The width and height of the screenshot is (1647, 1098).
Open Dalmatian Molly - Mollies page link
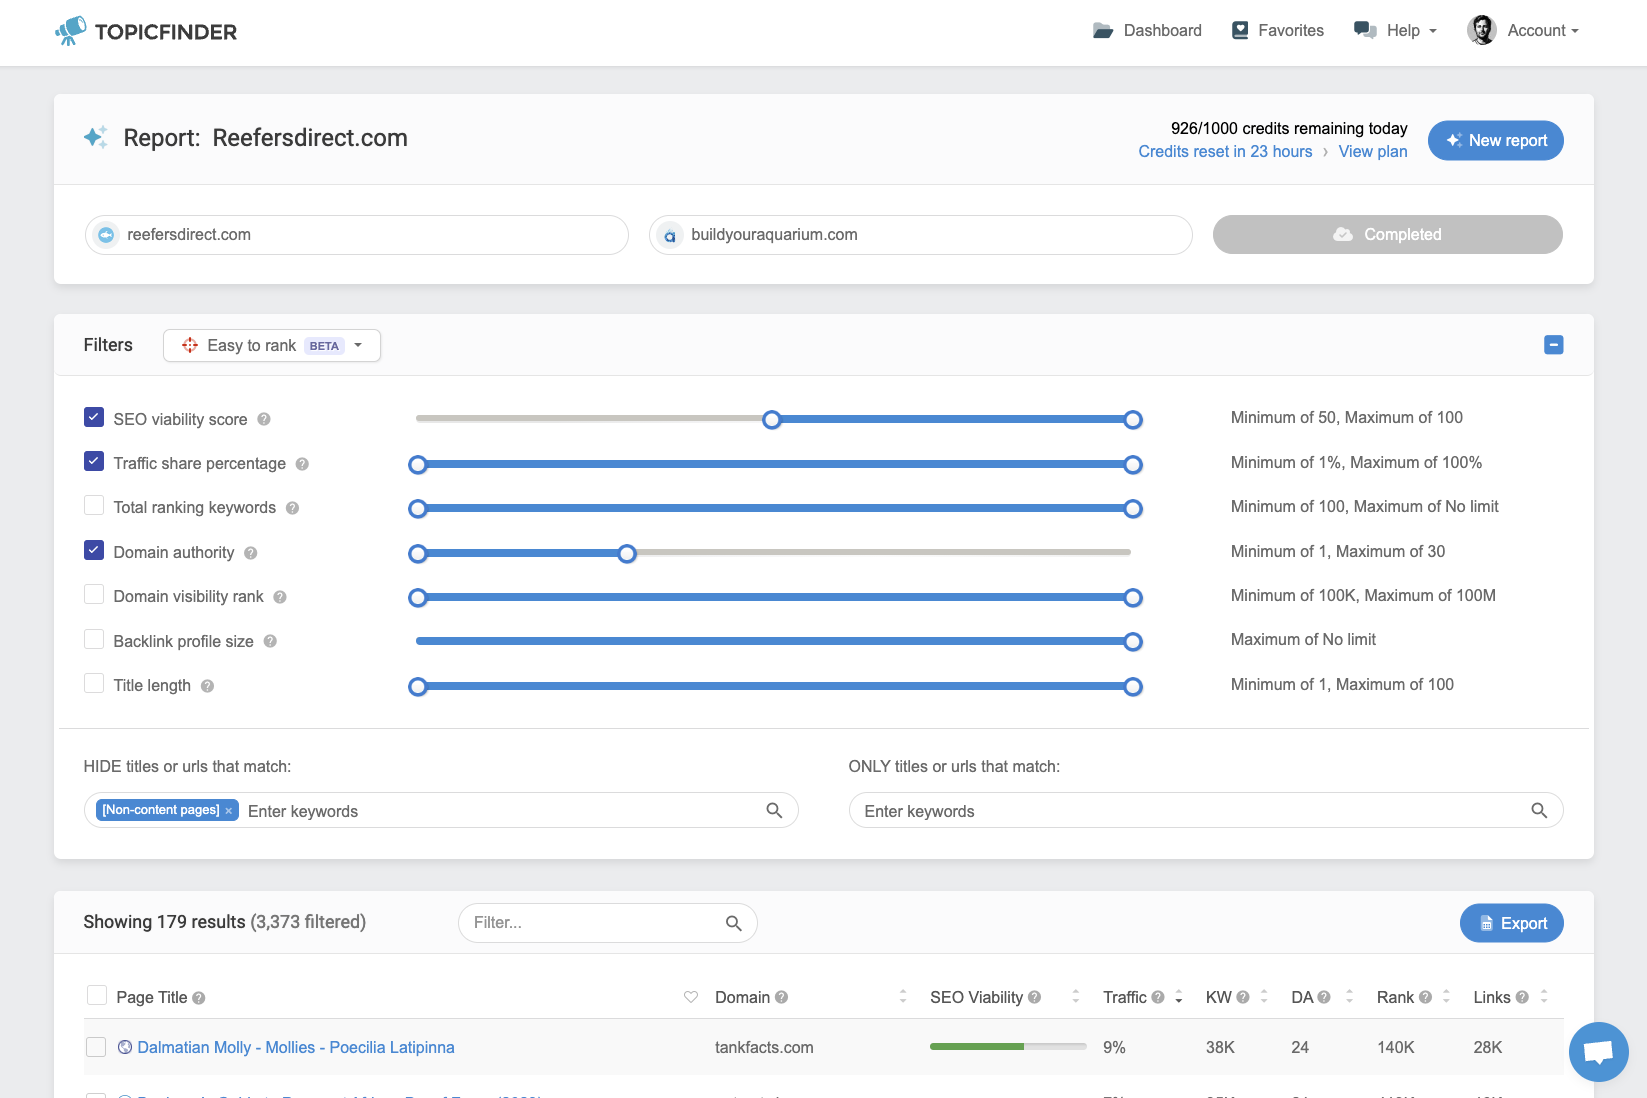(296, 1047)
